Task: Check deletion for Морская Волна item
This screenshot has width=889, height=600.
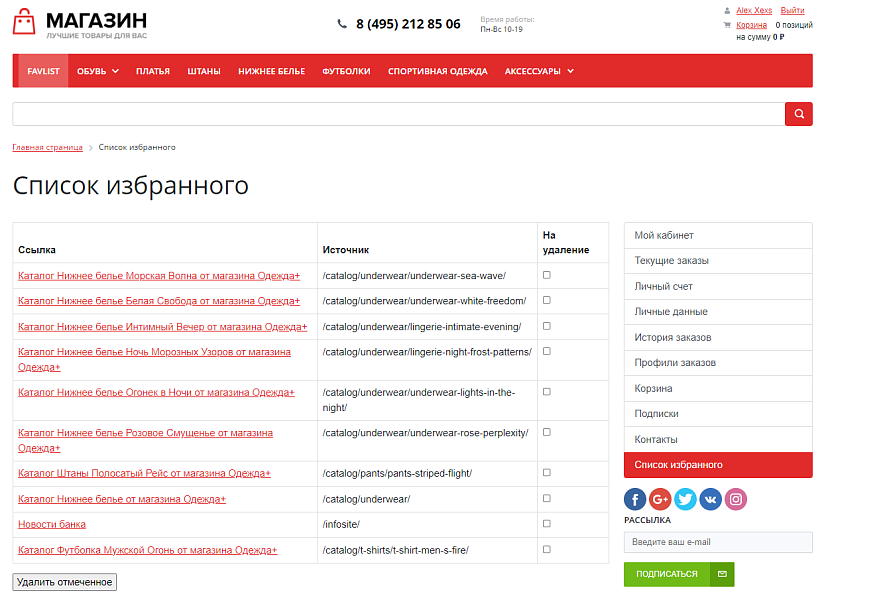Action: pyautogui.click(x=546, y=275)
